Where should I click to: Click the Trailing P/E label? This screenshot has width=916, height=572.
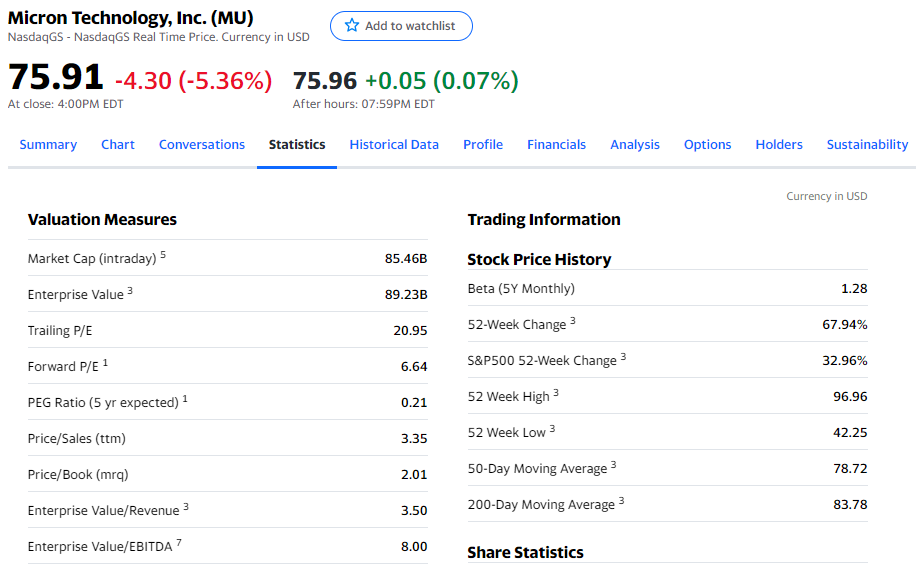pos(60,331)
